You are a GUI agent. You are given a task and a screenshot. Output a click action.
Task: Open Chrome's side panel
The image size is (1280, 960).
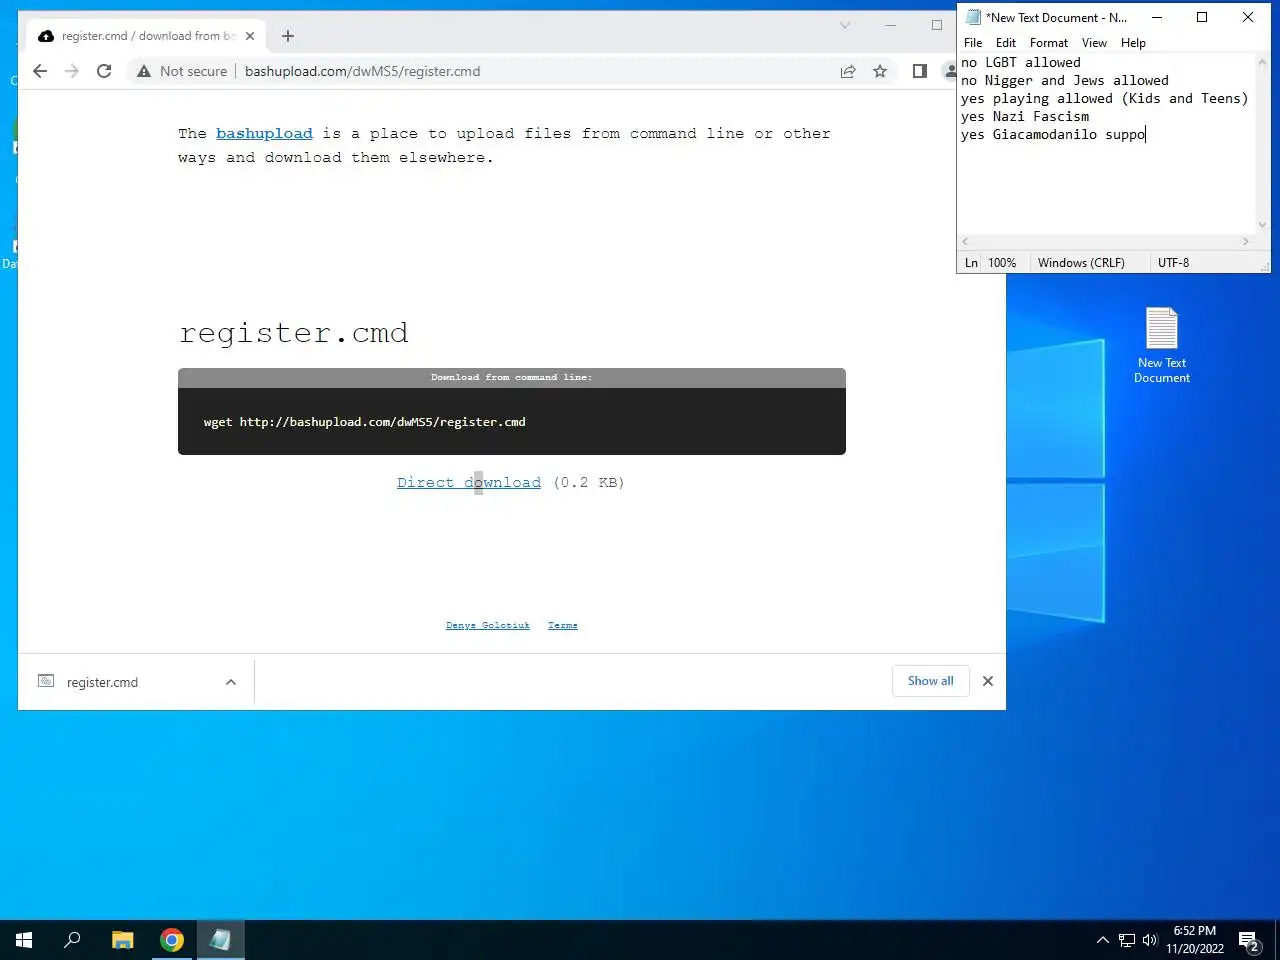920,71
